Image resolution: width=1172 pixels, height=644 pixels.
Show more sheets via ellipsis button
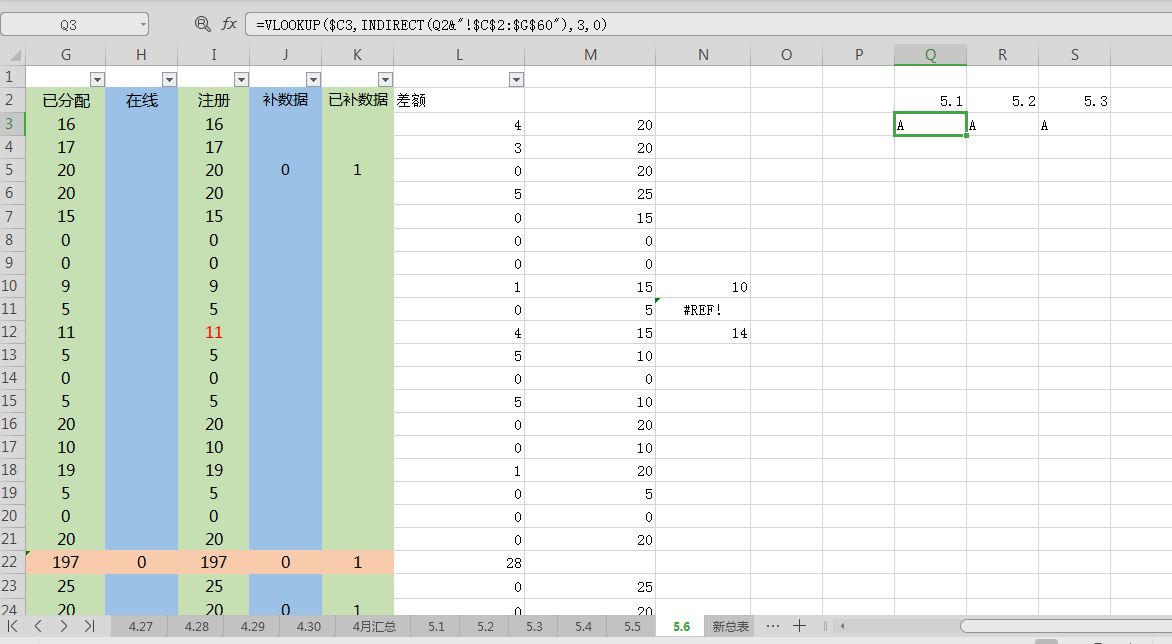click(772, 626)
